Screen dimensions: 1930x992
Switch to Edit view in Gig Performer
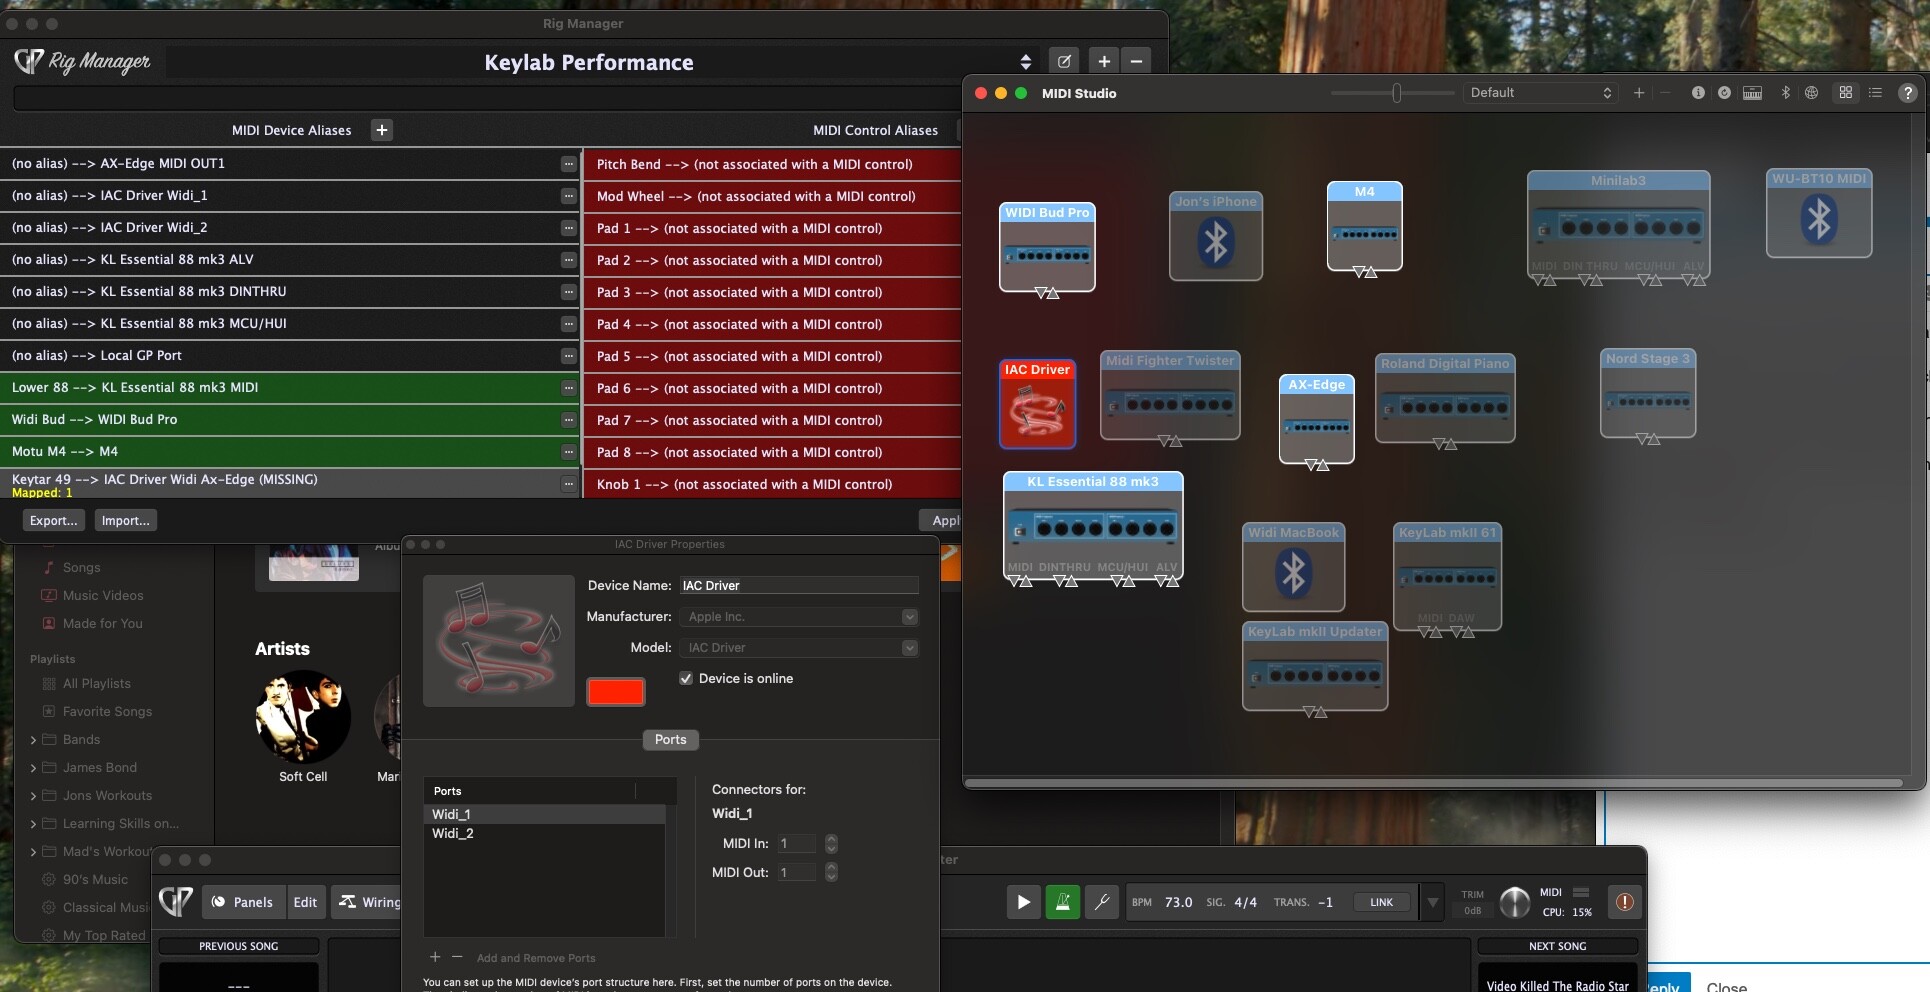(x=305, y=902)
